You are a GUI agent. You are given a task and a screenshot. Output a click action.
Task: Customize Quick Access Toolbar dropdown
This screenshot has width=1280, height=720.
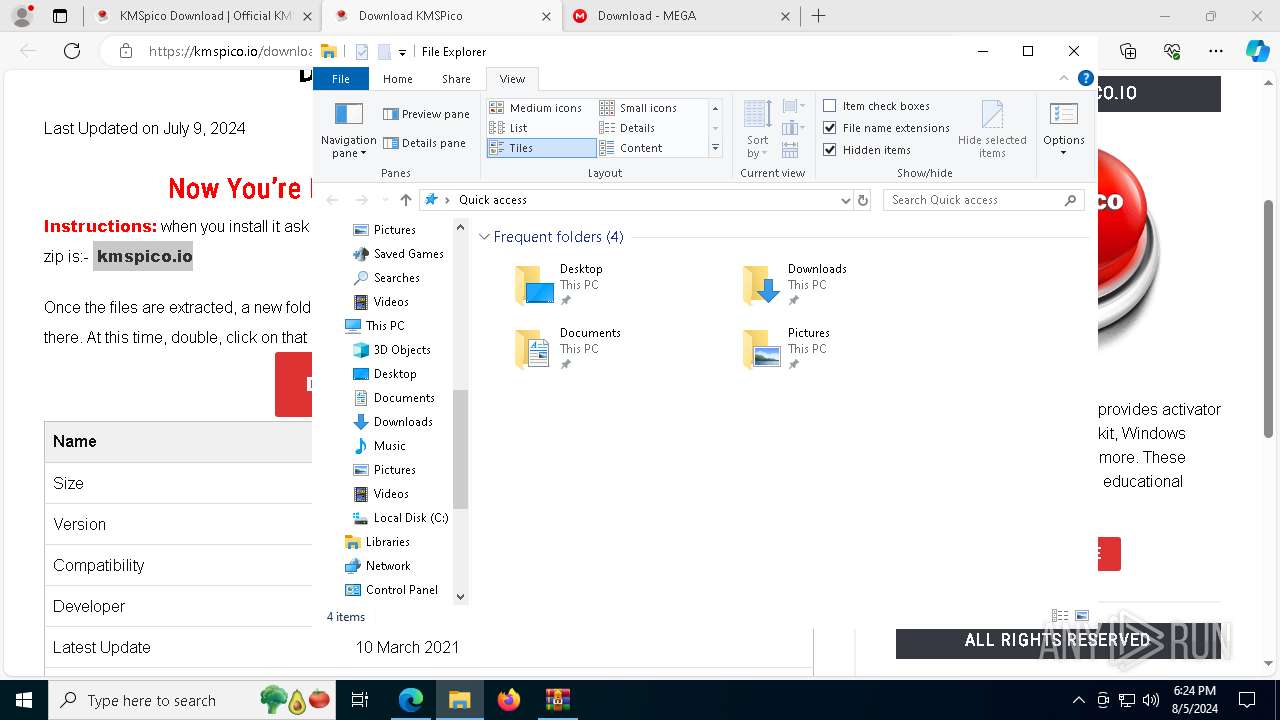[x=402, y=52]
